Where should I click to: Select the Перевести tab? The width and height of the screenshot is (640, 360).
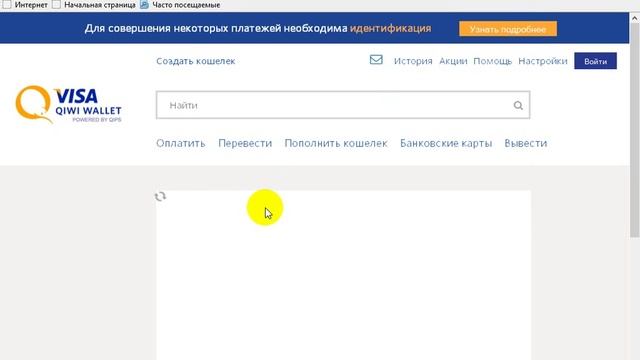pyautogui.click(x=245, y=143)
